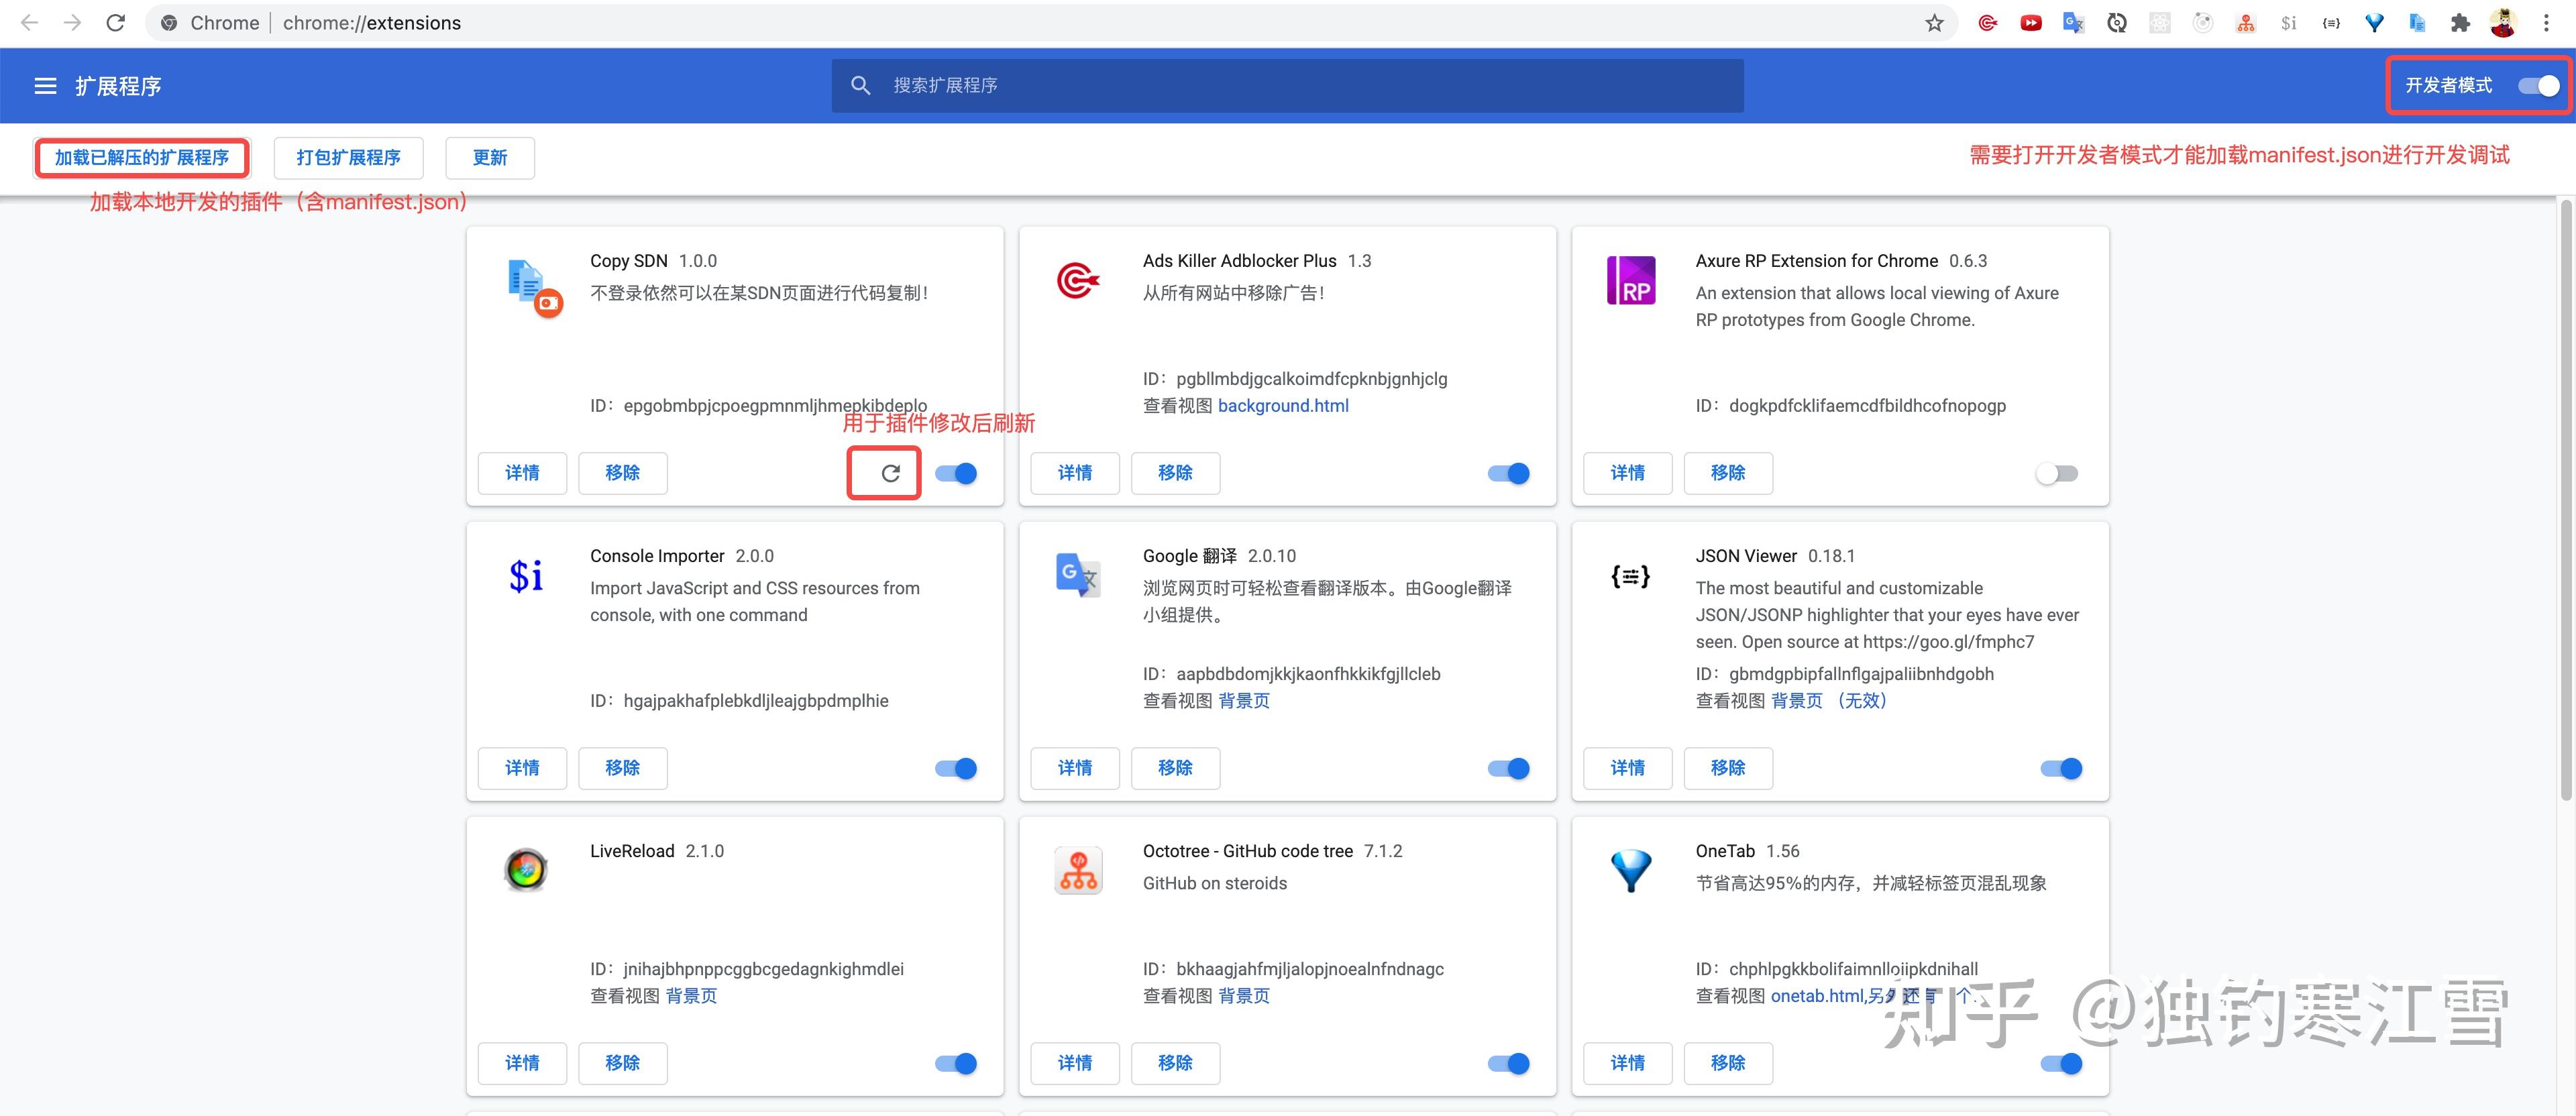Viewport: 2576px width, 1116px height.
Task: Click 加载已解压的扩展程序 button
Action: (x=142, y=158)
